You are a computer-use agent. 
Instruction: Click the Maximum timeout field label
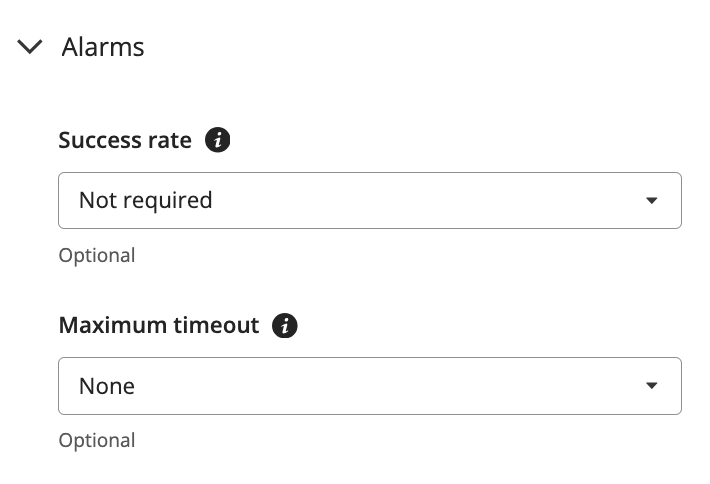pyautogui.click(x=159, y=325)
